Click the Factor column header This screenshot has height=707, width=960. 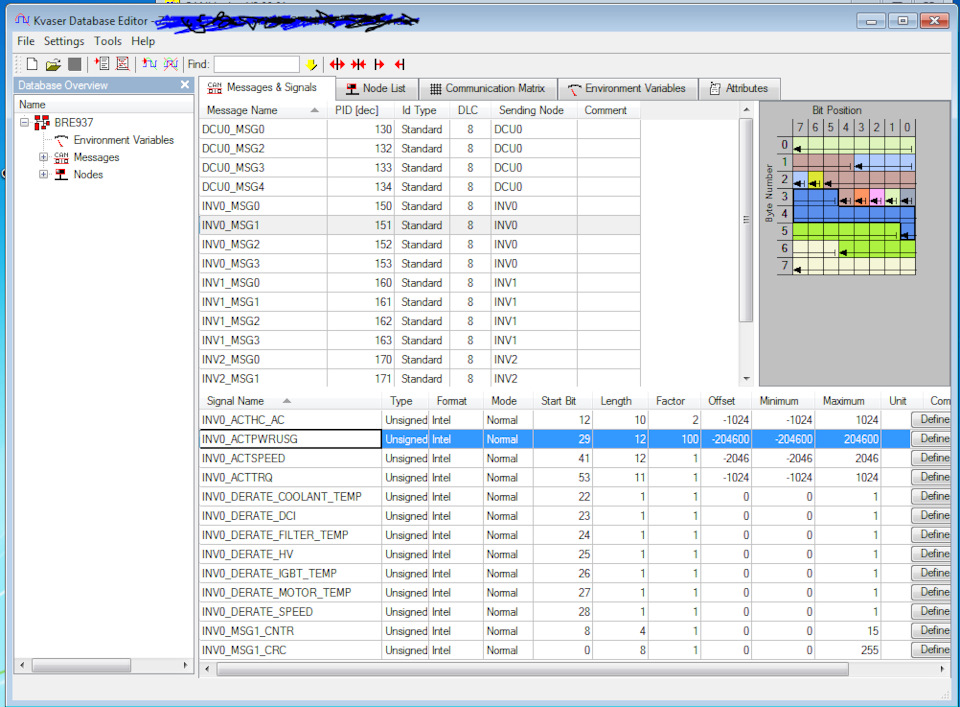coord(674,401)
